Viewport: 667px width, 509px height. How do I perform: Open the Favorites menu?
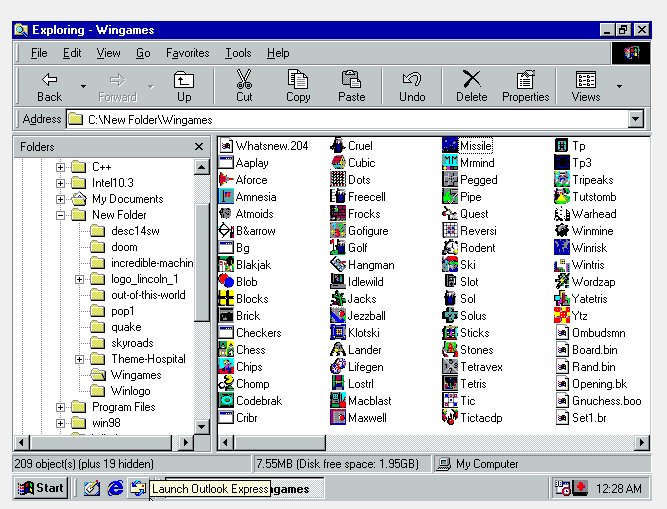point(188,53)
